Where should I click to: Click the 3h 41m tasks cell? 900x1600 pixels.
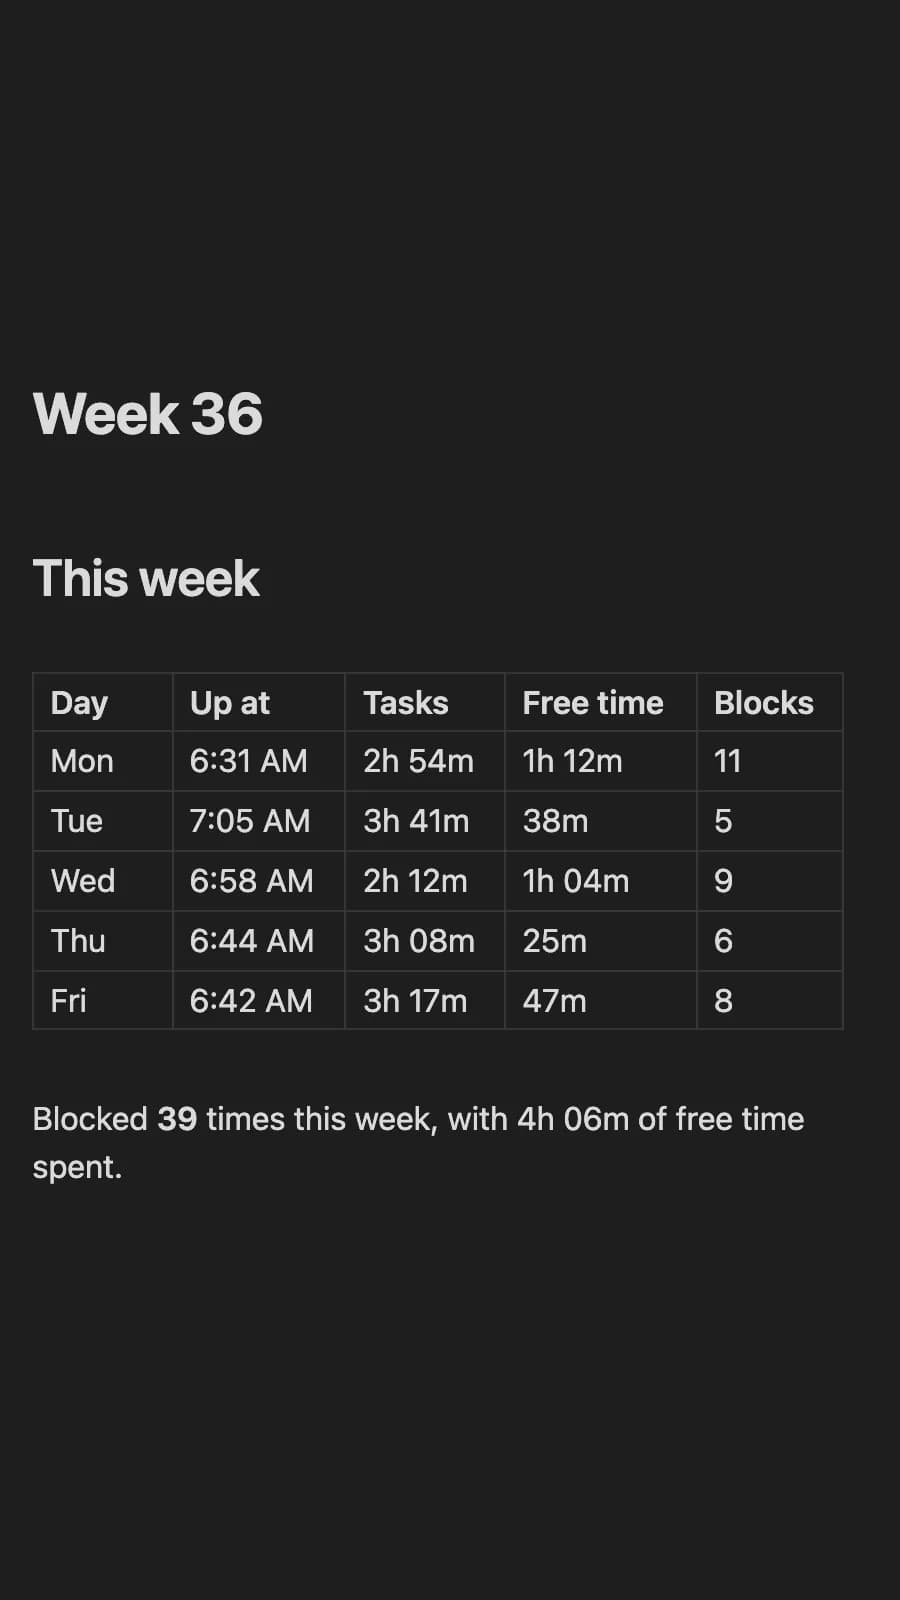(x=425, y=821)
